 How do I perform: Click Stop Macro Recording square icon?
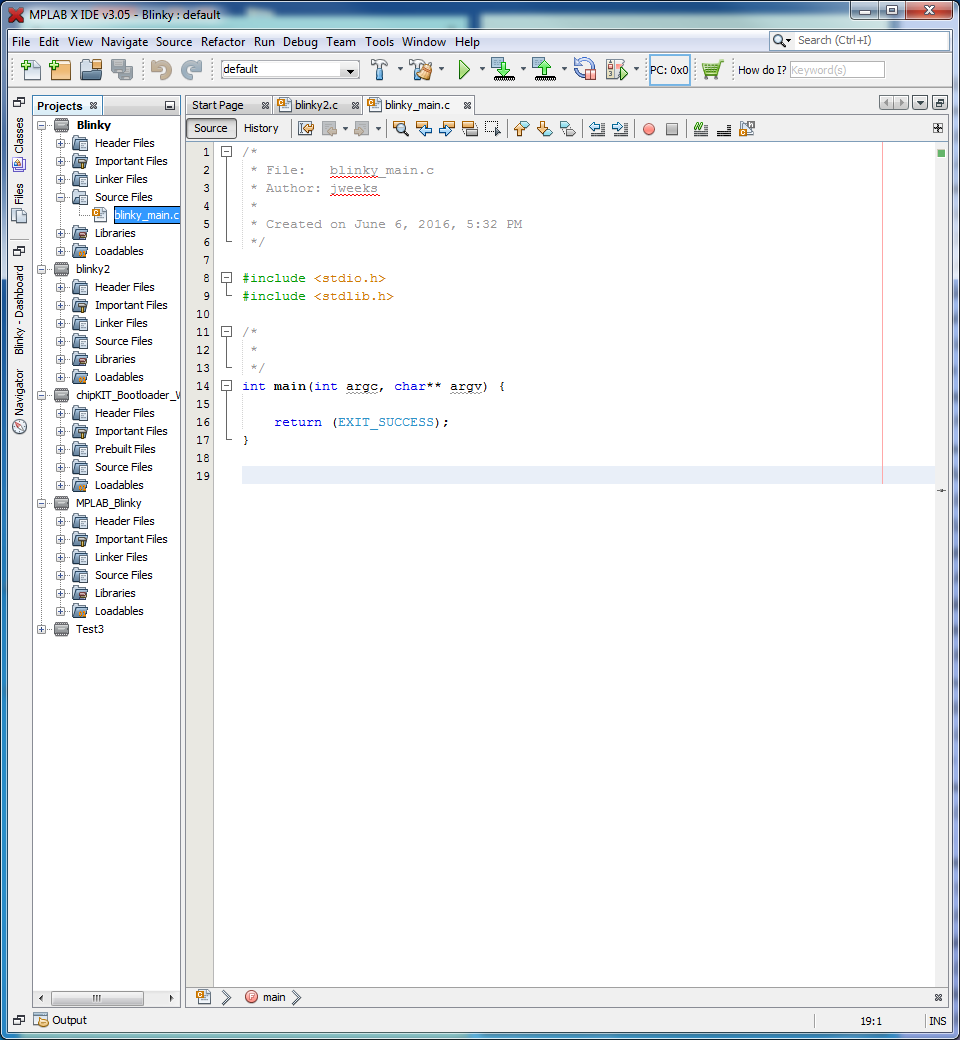pyautogui.click(x=672, y=129)
